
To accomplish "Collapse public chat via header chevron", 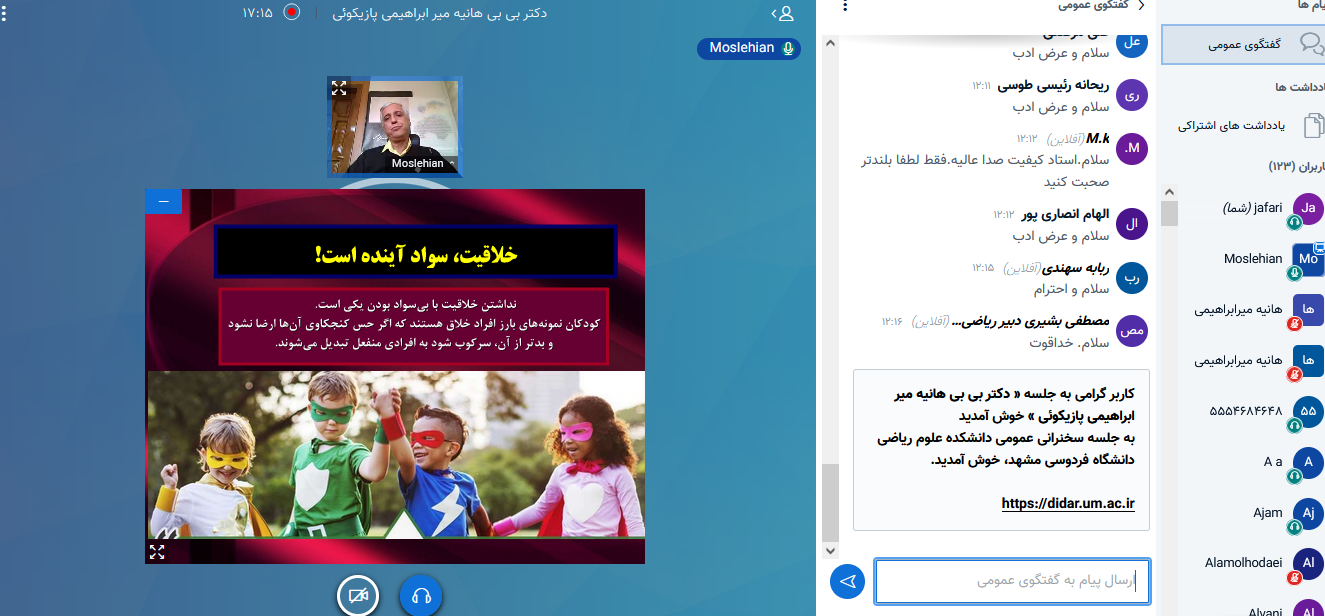I will tap(1140, 6).
